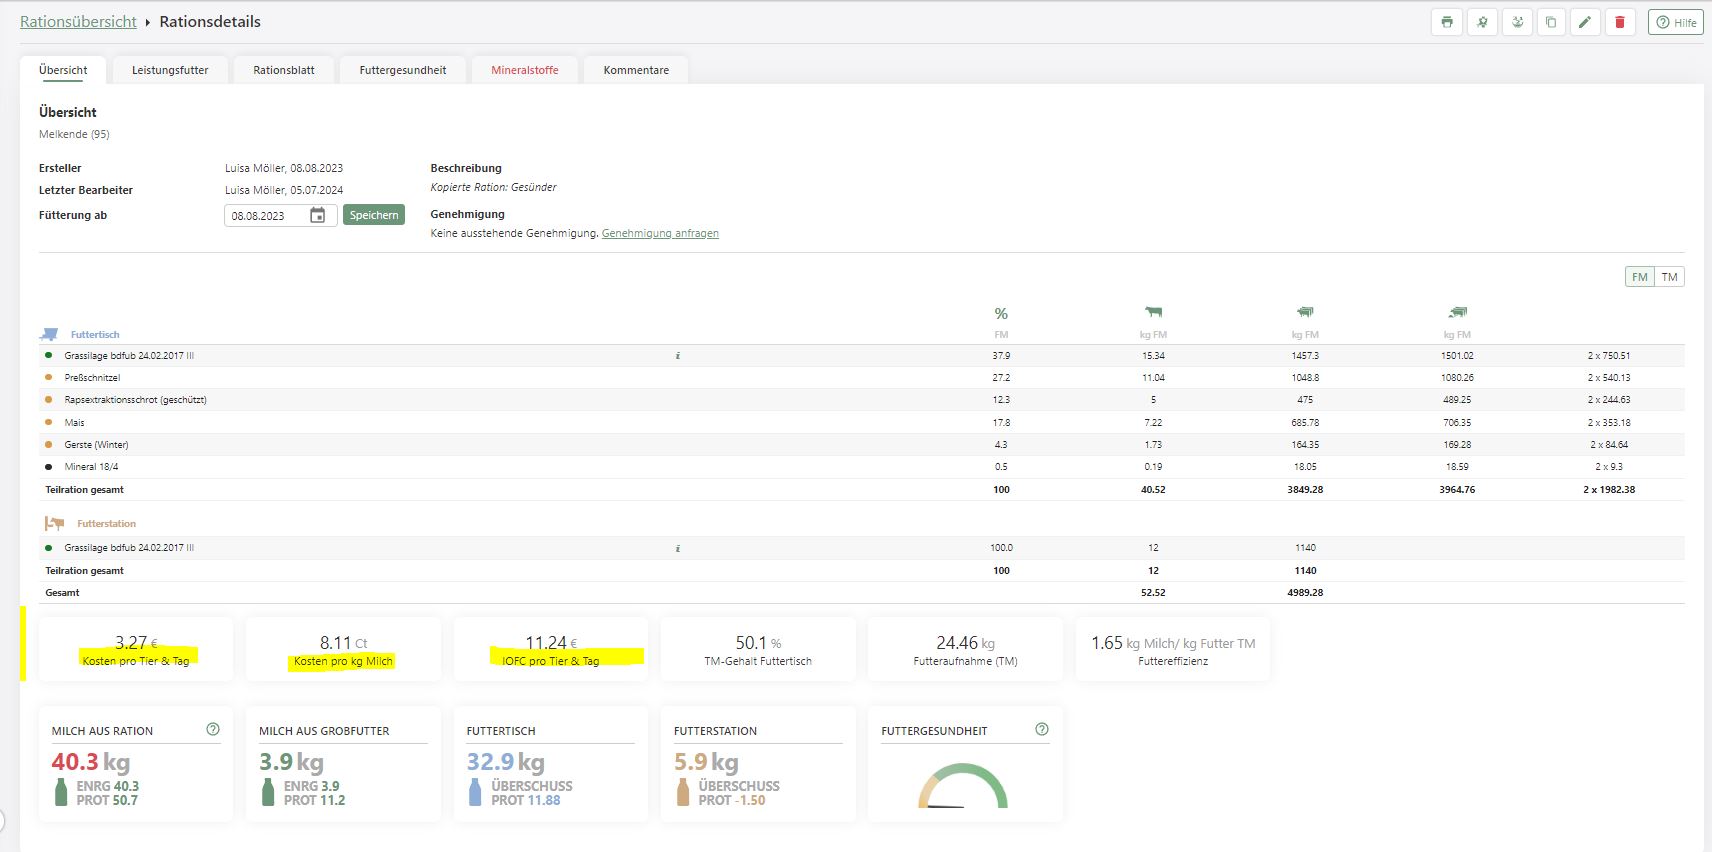This screenshot has height=852, width=1712.
Task: Switch values to FM fresh mass
Action: pyautogui.click(x=1640, y=277)
